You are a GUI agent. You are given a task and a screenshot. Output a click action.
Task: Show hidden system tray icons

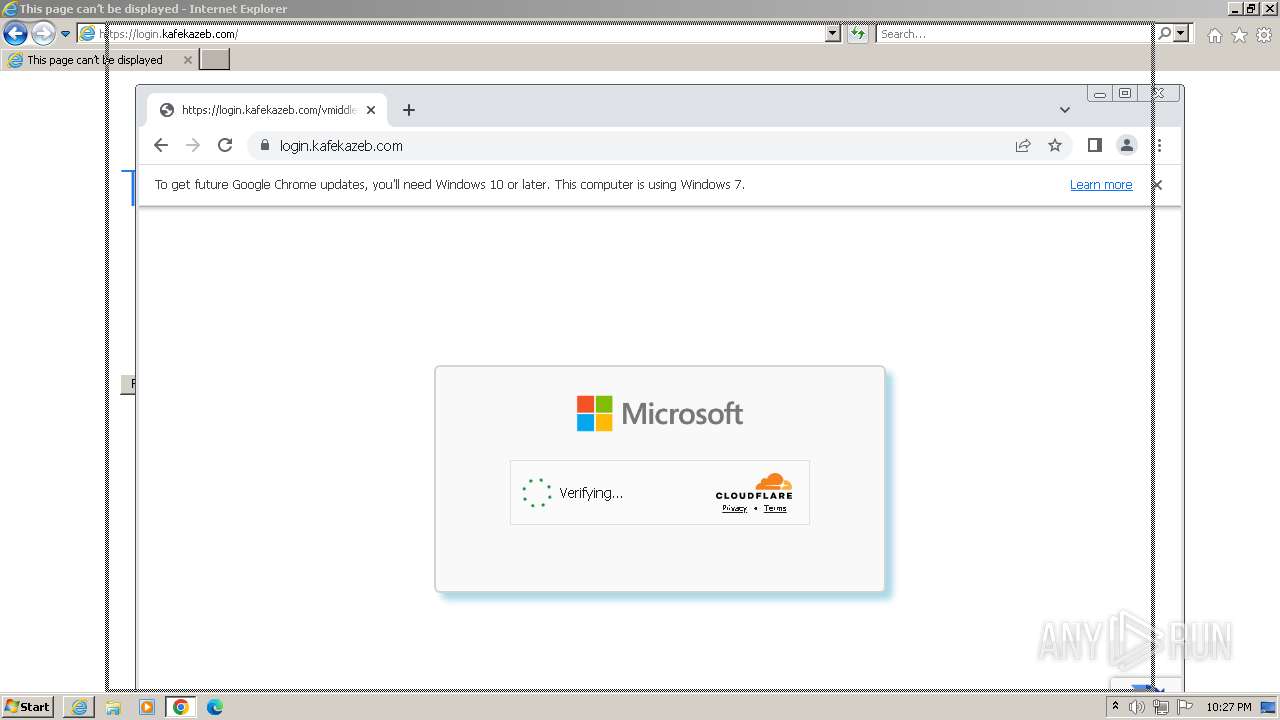1115,707
